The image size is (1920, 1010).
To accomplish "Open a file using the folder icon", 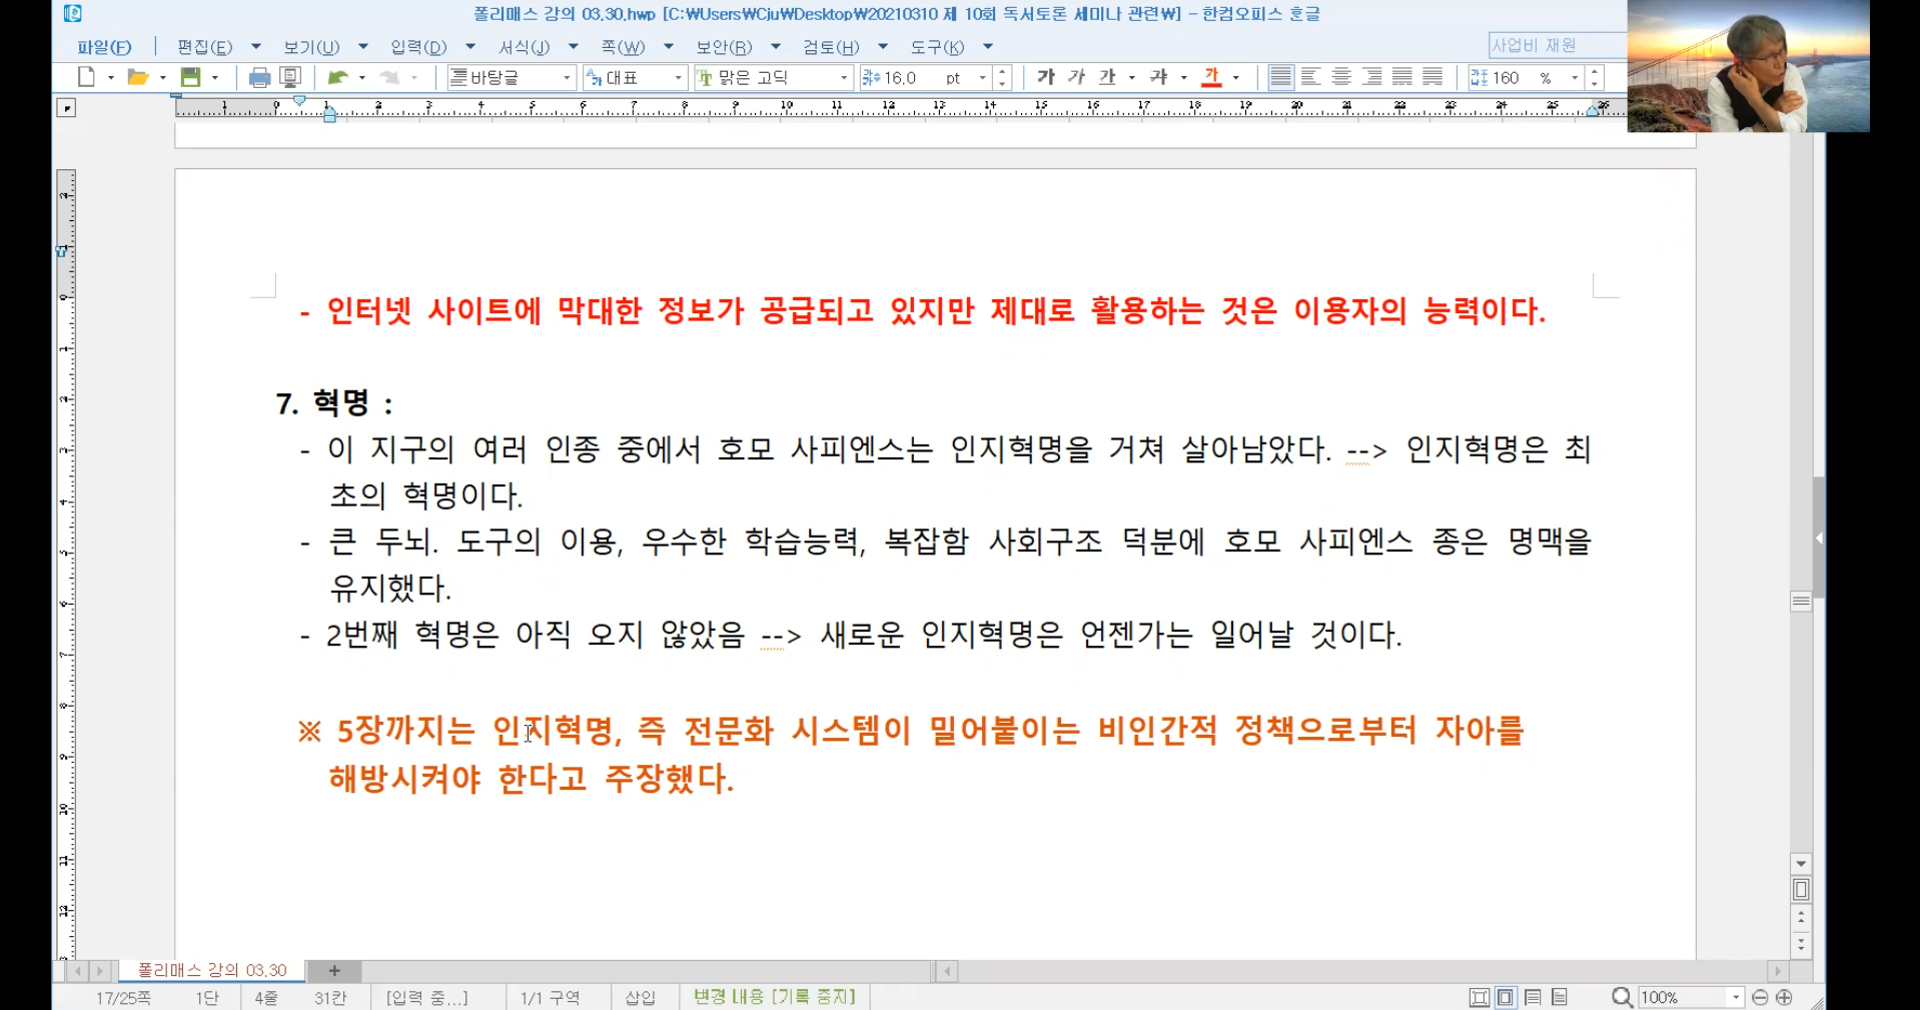I will (x=138, y=77).
